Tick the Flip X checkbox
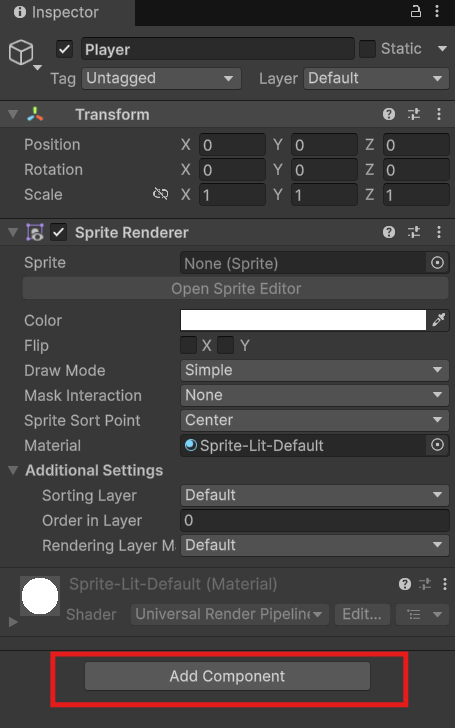 pyautogui.click(x=188, y=345)
